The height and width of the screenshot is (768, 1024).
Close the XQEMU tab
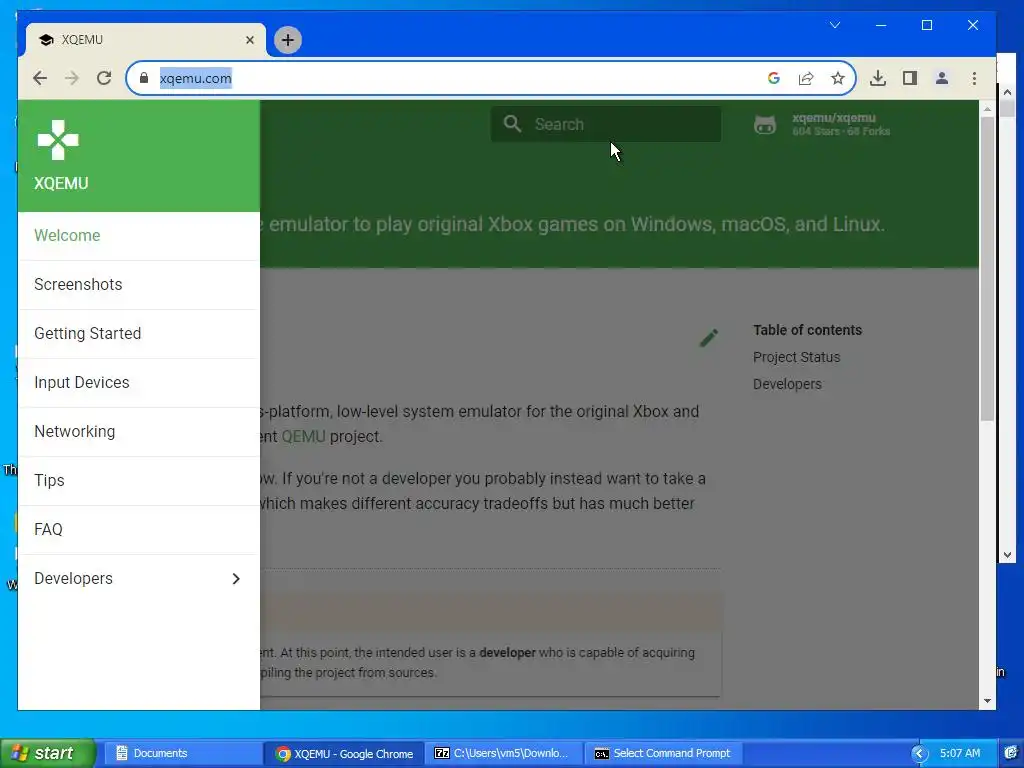(249, 40)
